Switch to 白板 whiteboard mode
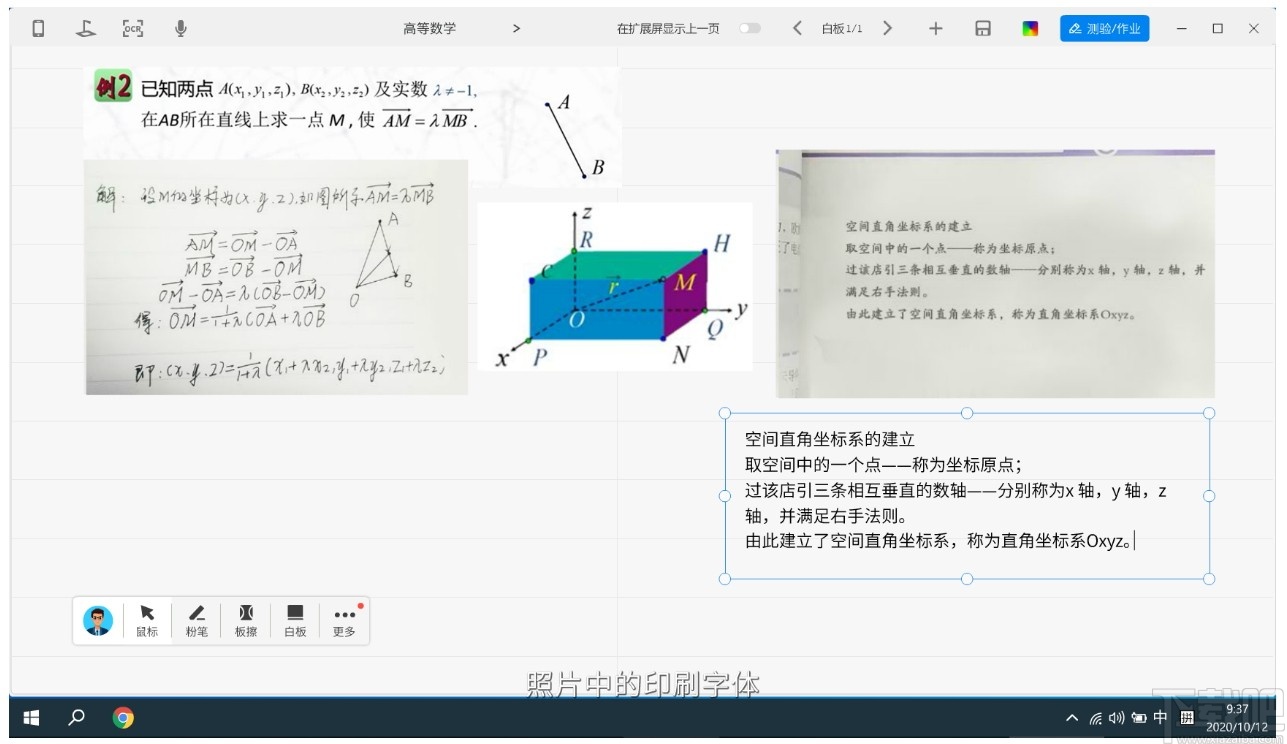Image resolution: width=1287 pixels, height=744 pixels. (295, 620)
